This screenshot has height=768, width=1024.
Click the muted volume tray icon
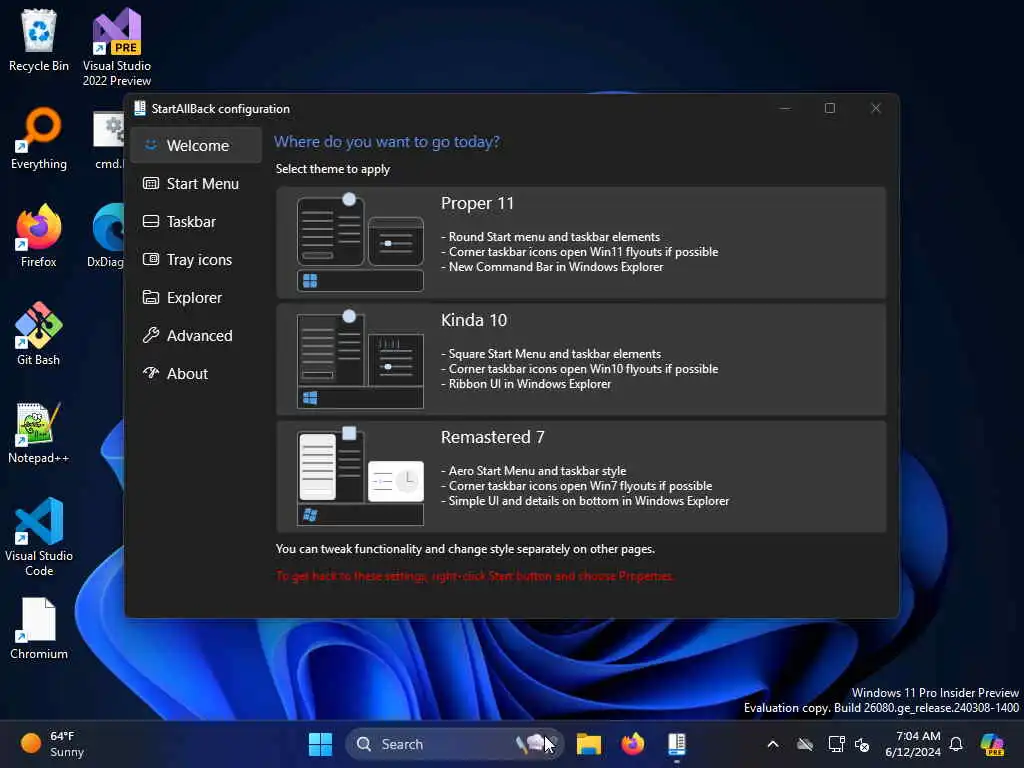(862, 744)
